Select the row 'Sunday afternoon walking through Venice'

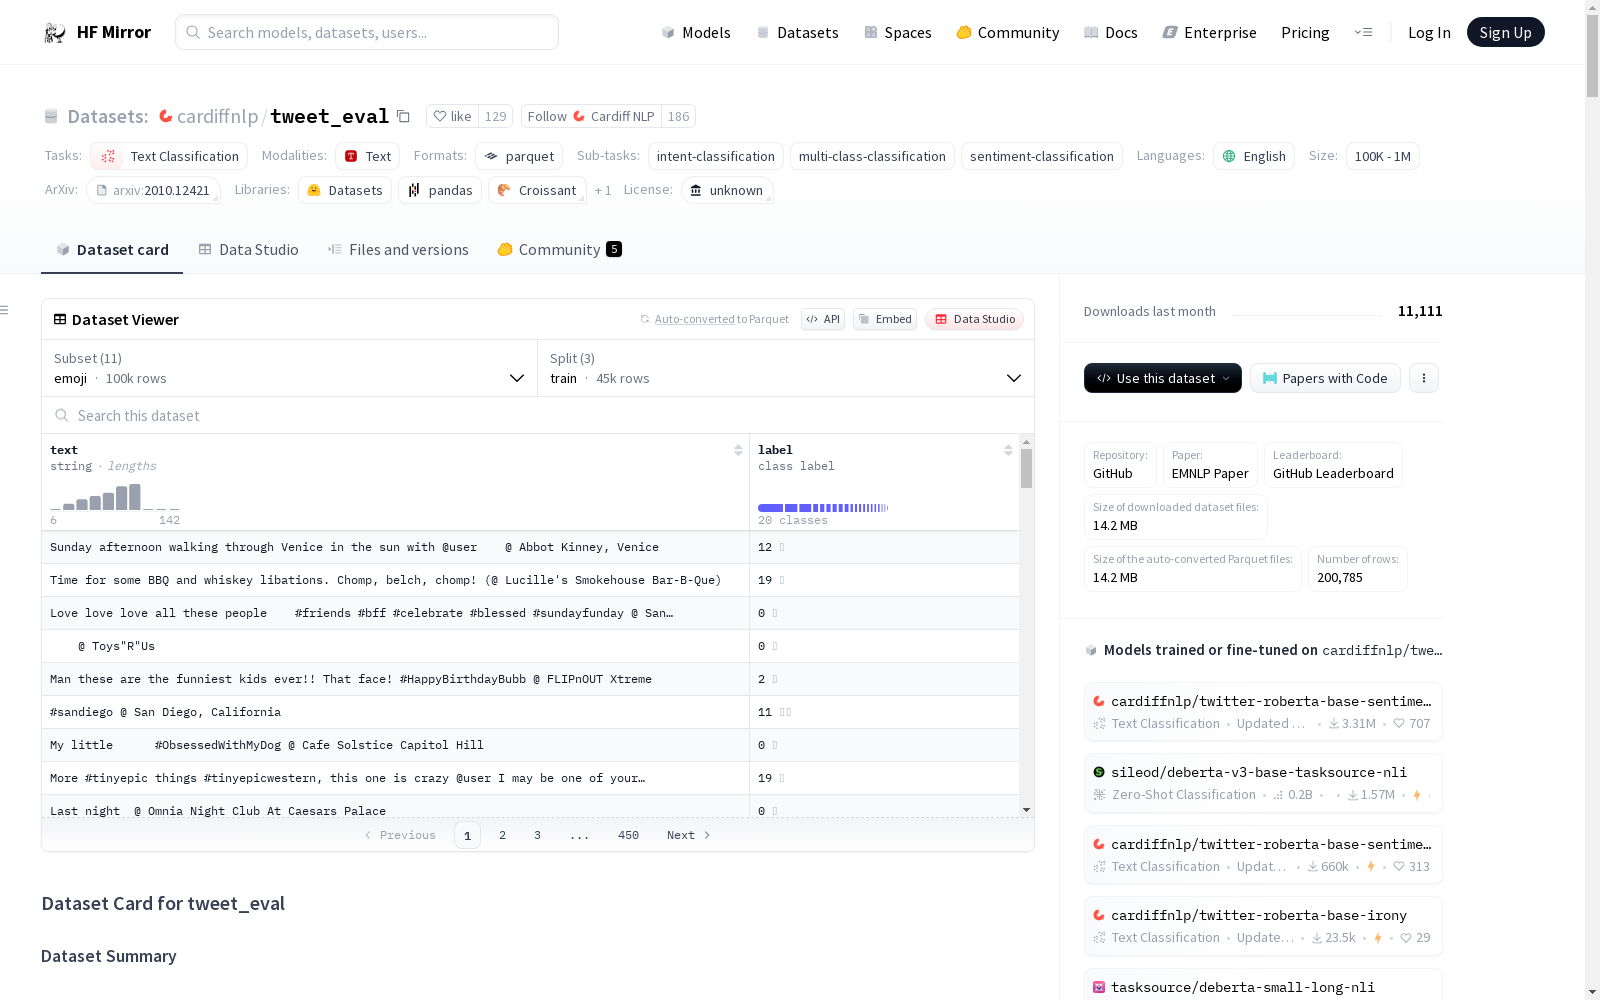(531, 547)
